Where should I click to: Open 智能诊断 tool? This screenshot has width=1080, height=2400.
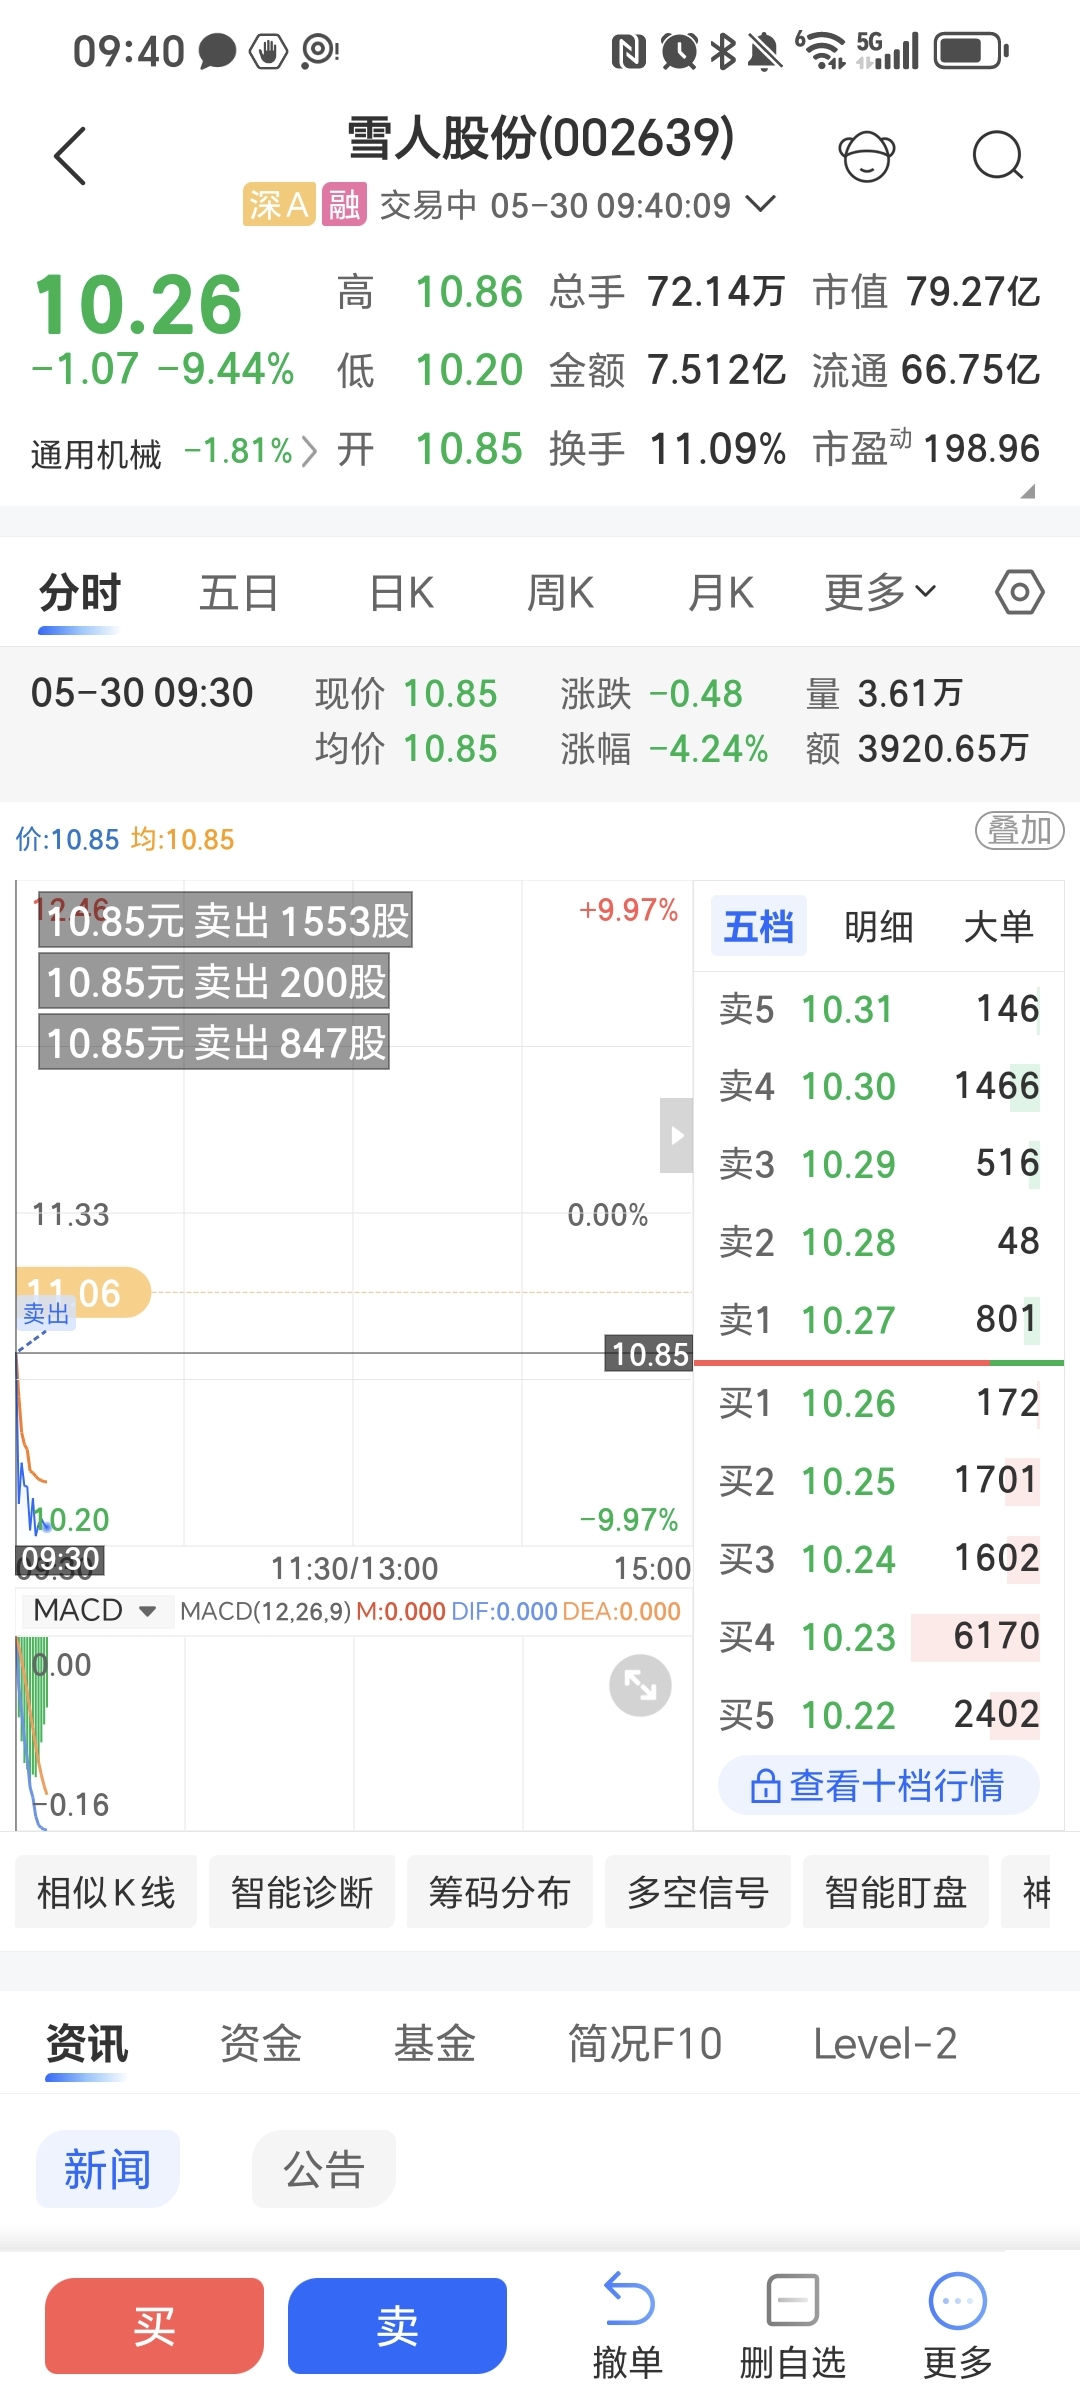(302, 1892)
